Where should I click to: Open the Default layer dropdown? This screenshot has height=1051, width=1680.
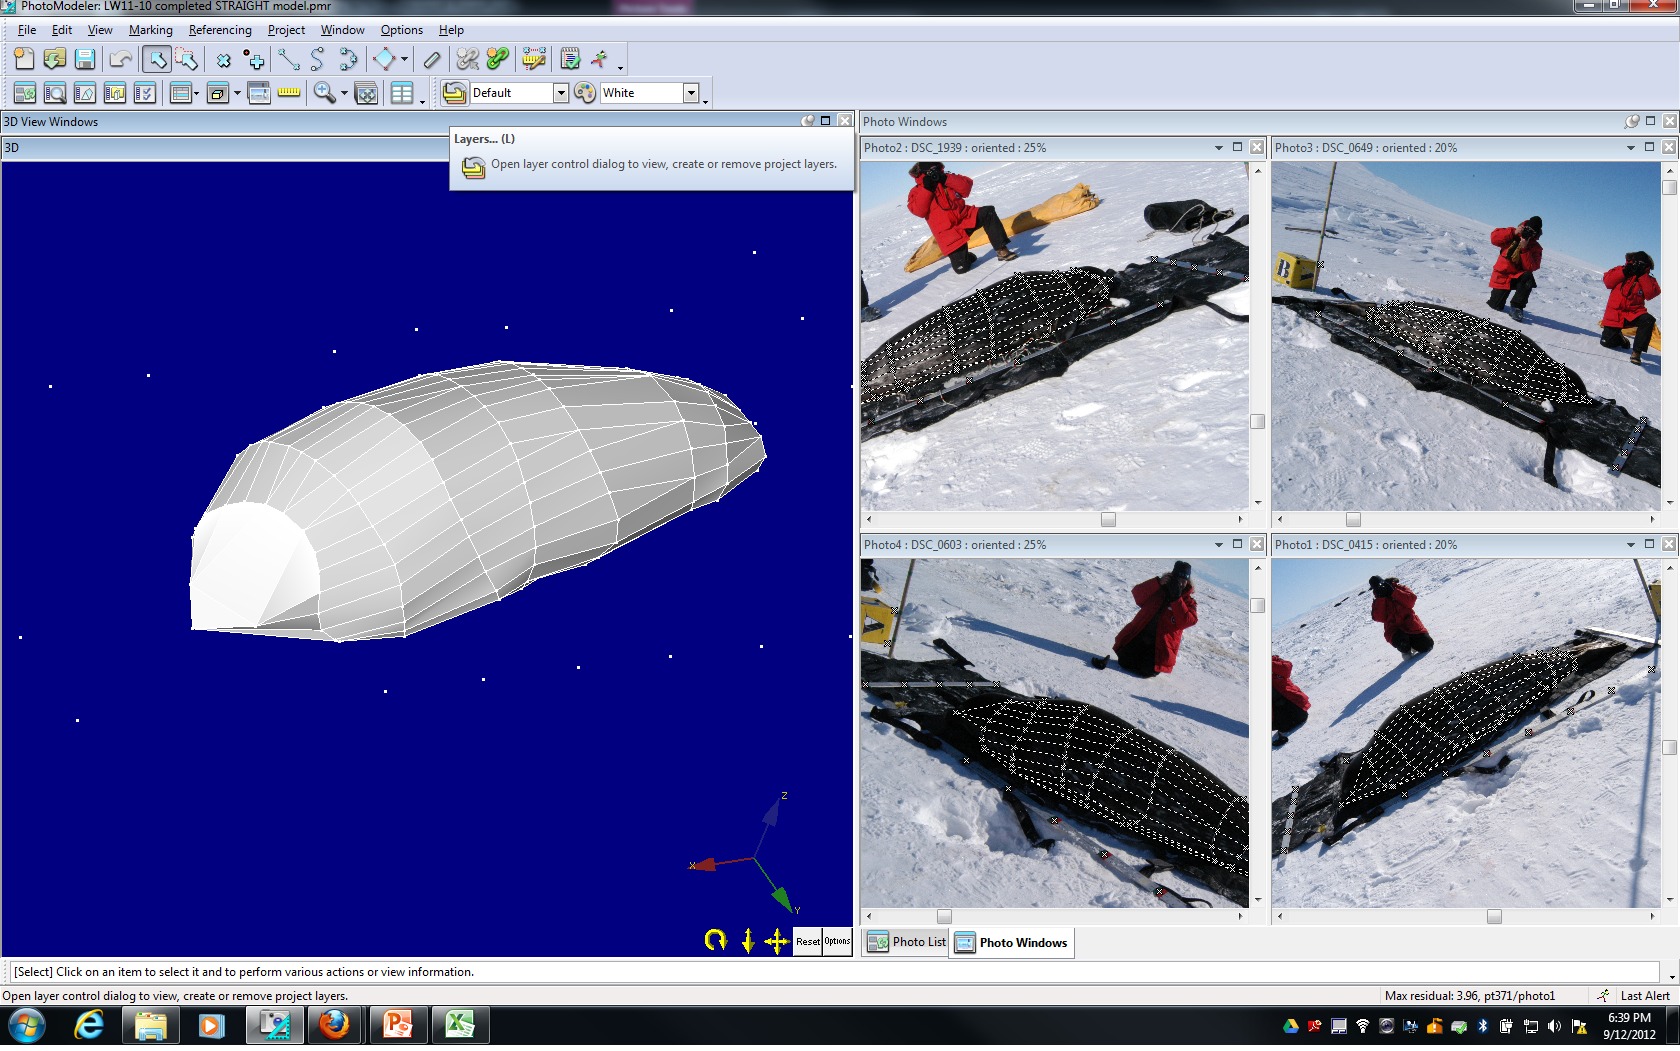(561, 93)
